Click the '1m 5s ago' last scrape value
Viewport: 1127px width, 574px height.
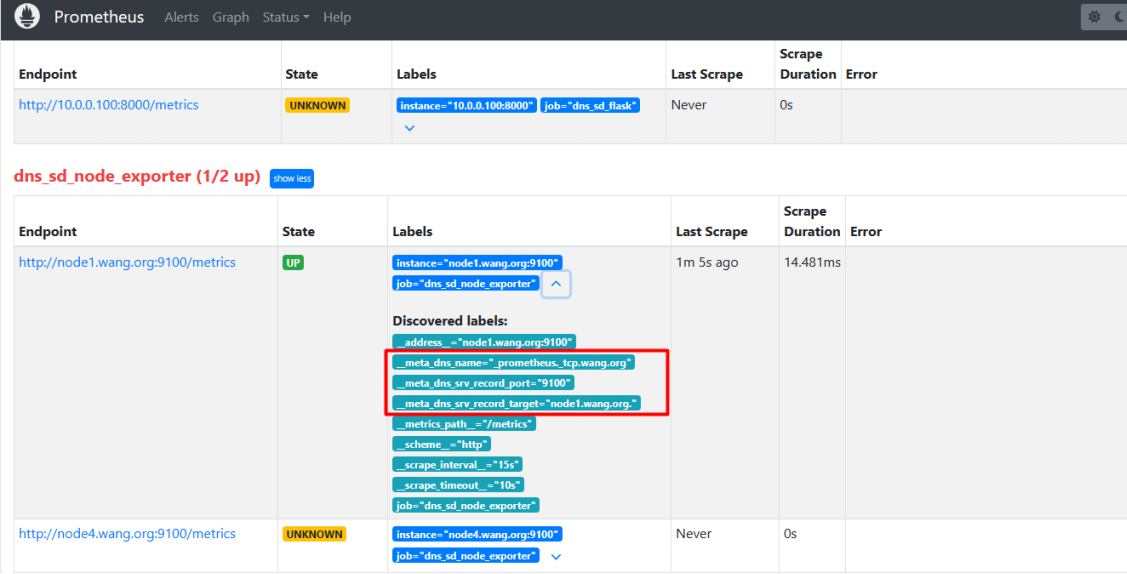(x=707, y=262)
